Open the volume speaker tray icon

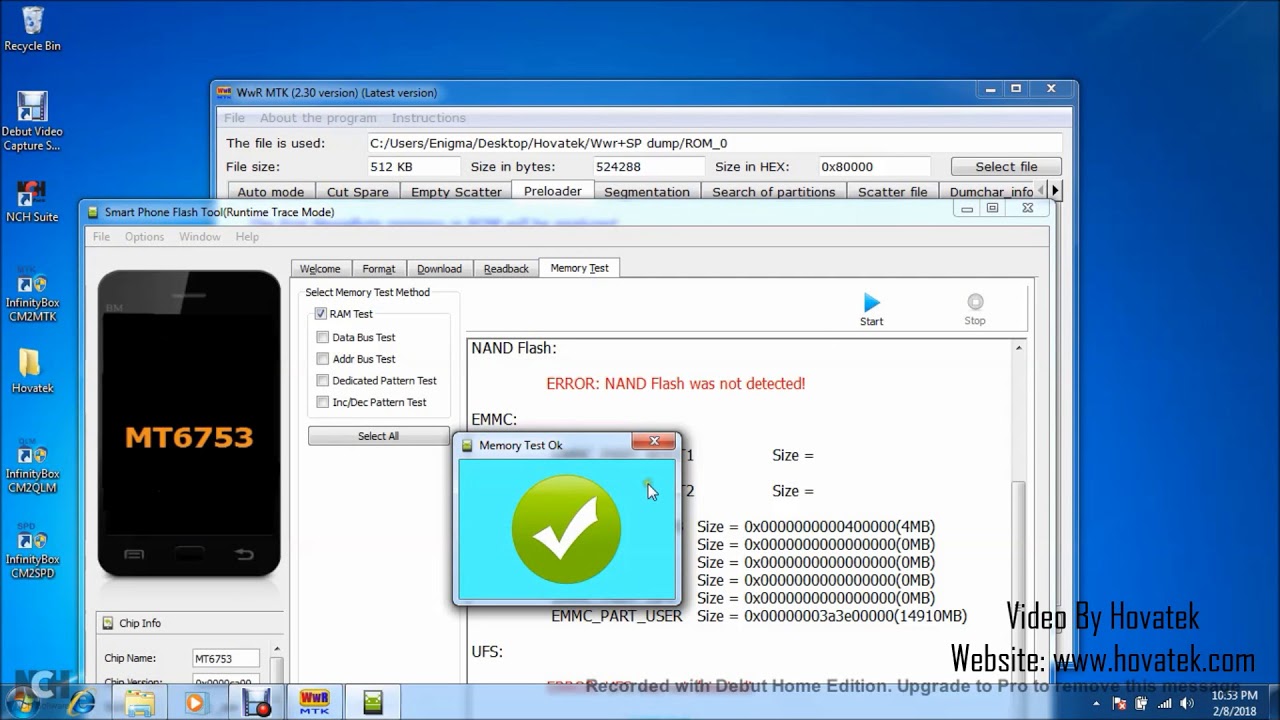tap(1187, 703)
